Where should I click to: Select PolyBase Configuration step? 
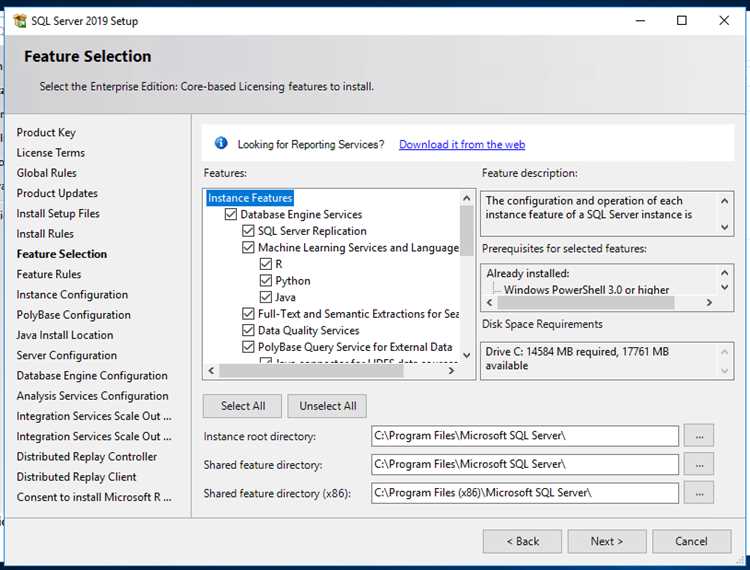tap(74, 315)
